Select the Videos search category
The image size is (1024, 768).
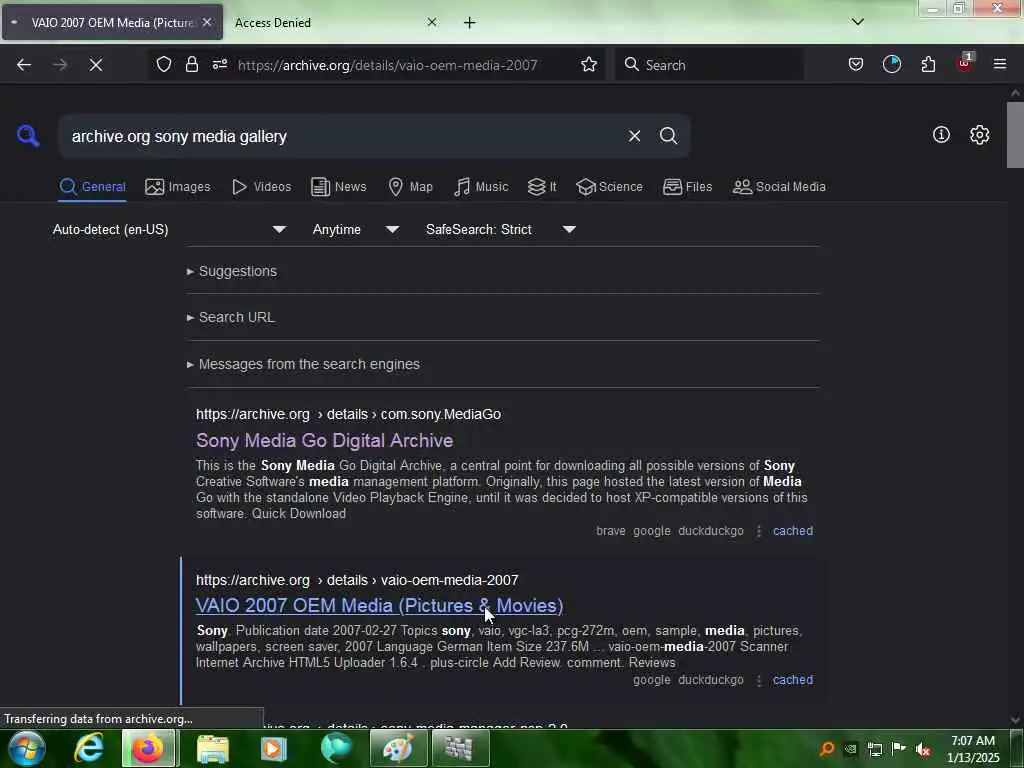point(261,187)
